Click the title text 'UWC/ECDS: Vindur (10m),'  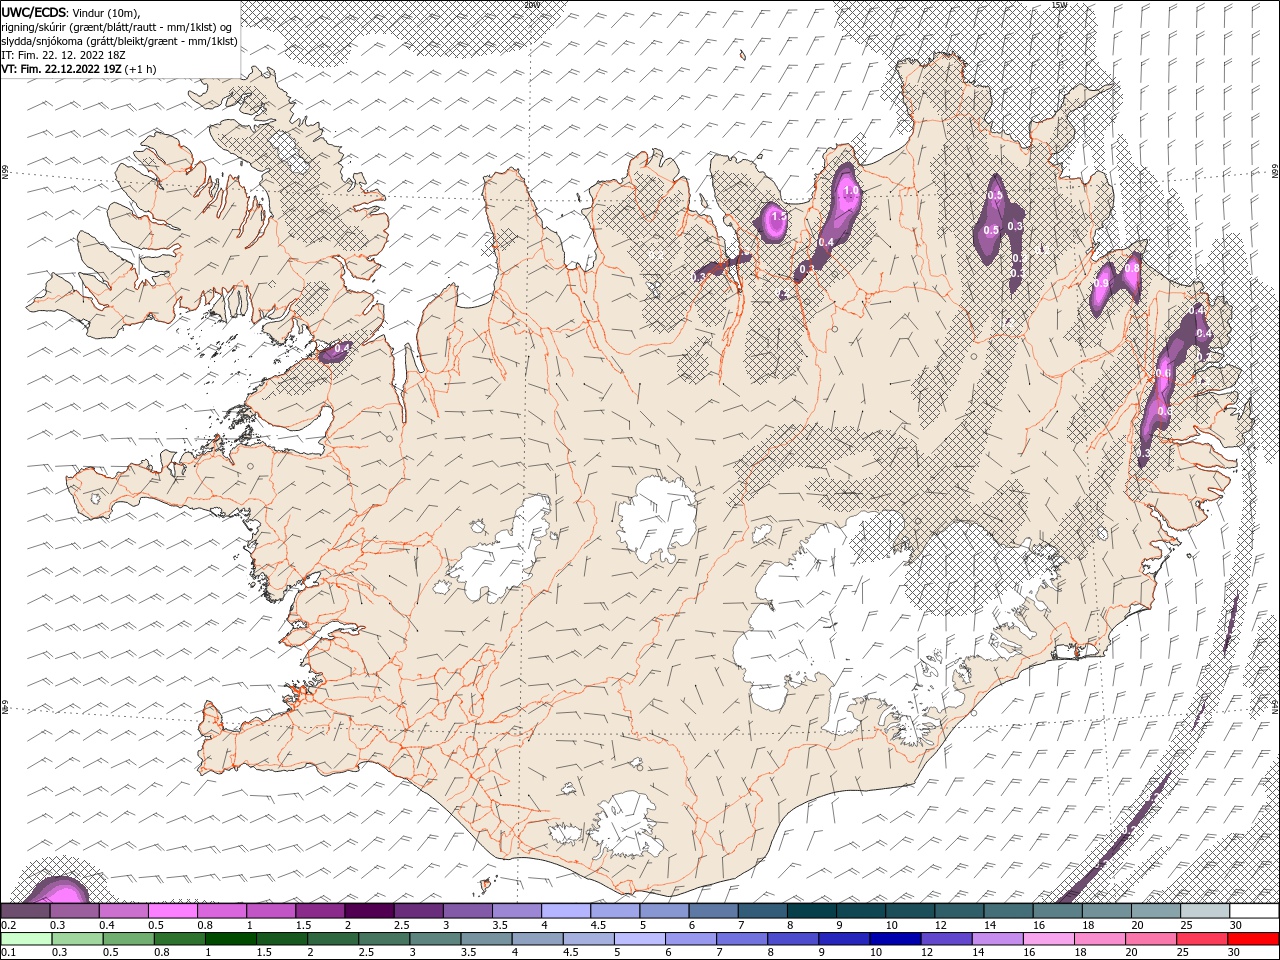click(x=71, y=12)
